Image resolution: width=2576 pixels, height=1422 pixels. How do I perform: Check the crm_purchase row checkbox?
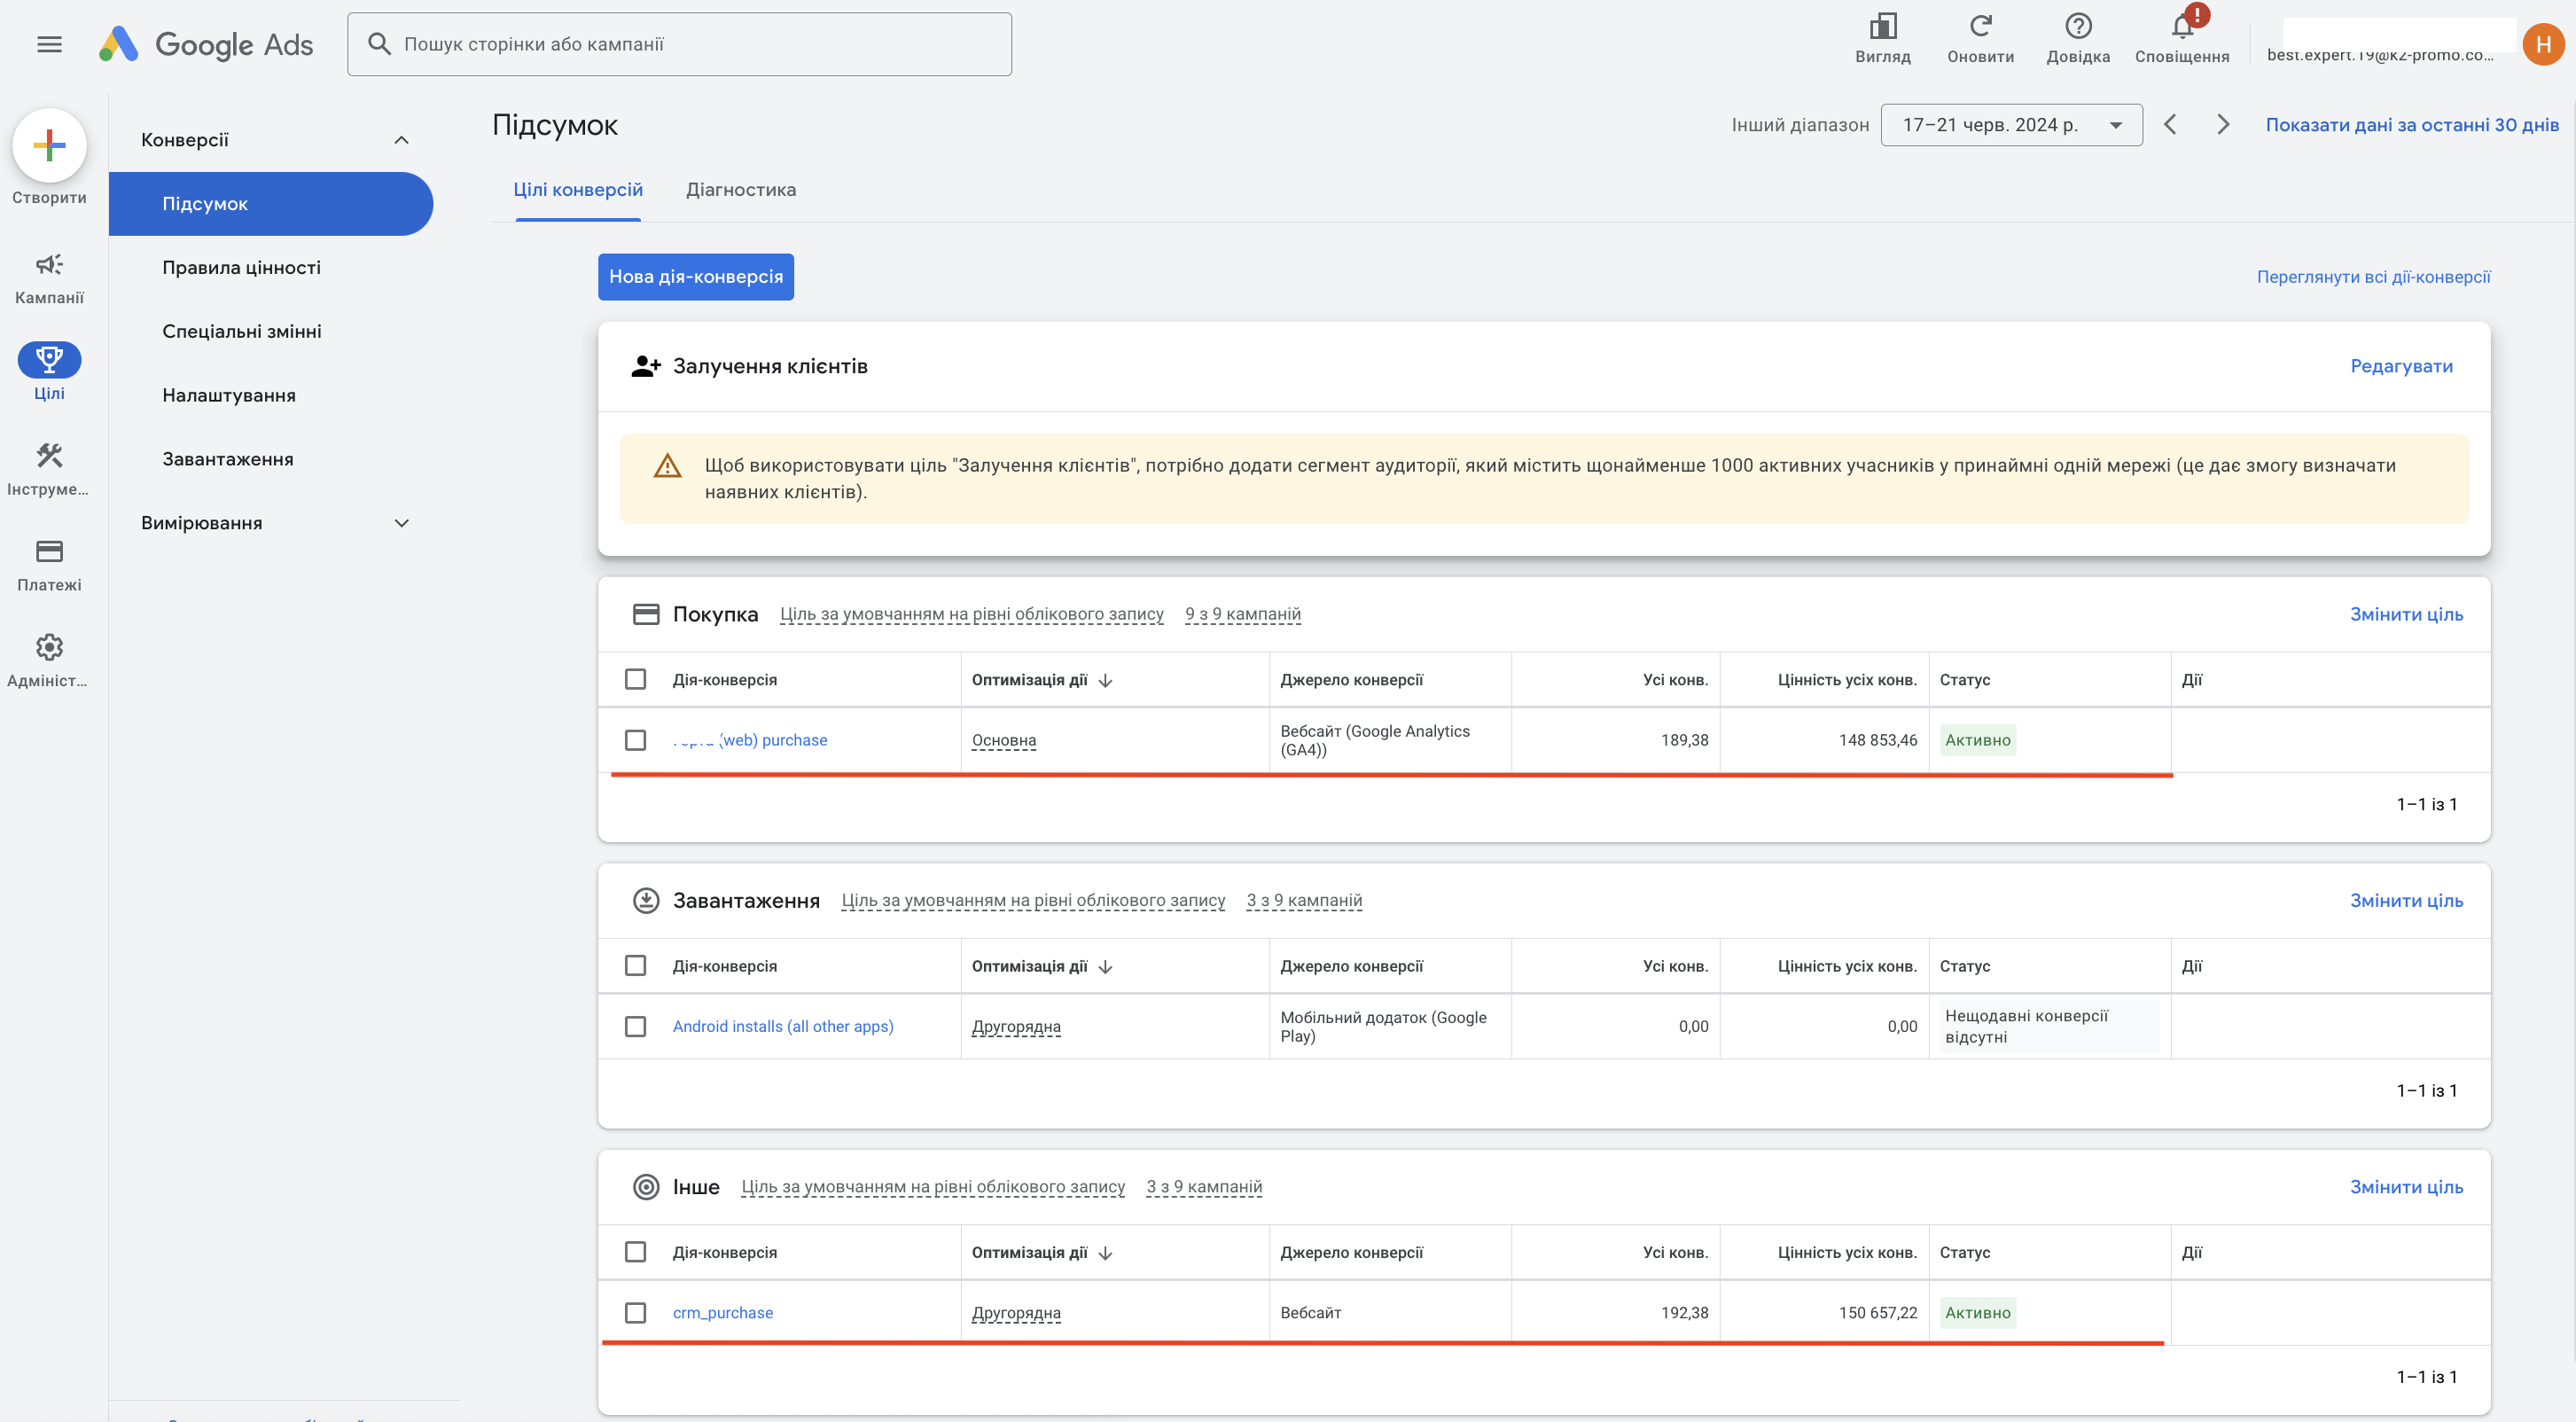[x=635, y=1313]
